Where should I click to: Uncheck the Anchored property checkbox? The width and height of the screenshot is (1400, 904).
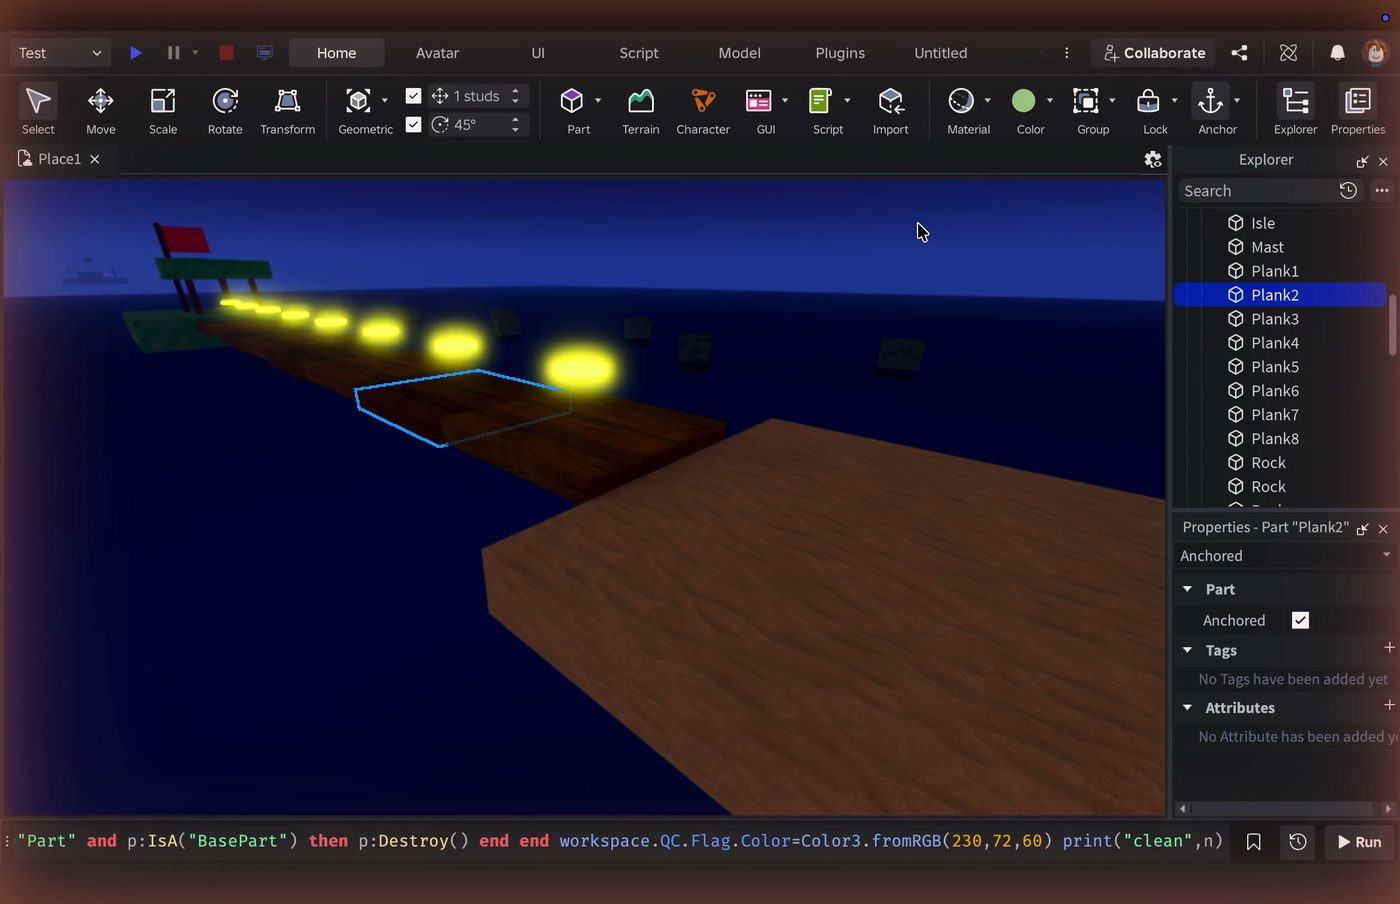coord(1300,620)
